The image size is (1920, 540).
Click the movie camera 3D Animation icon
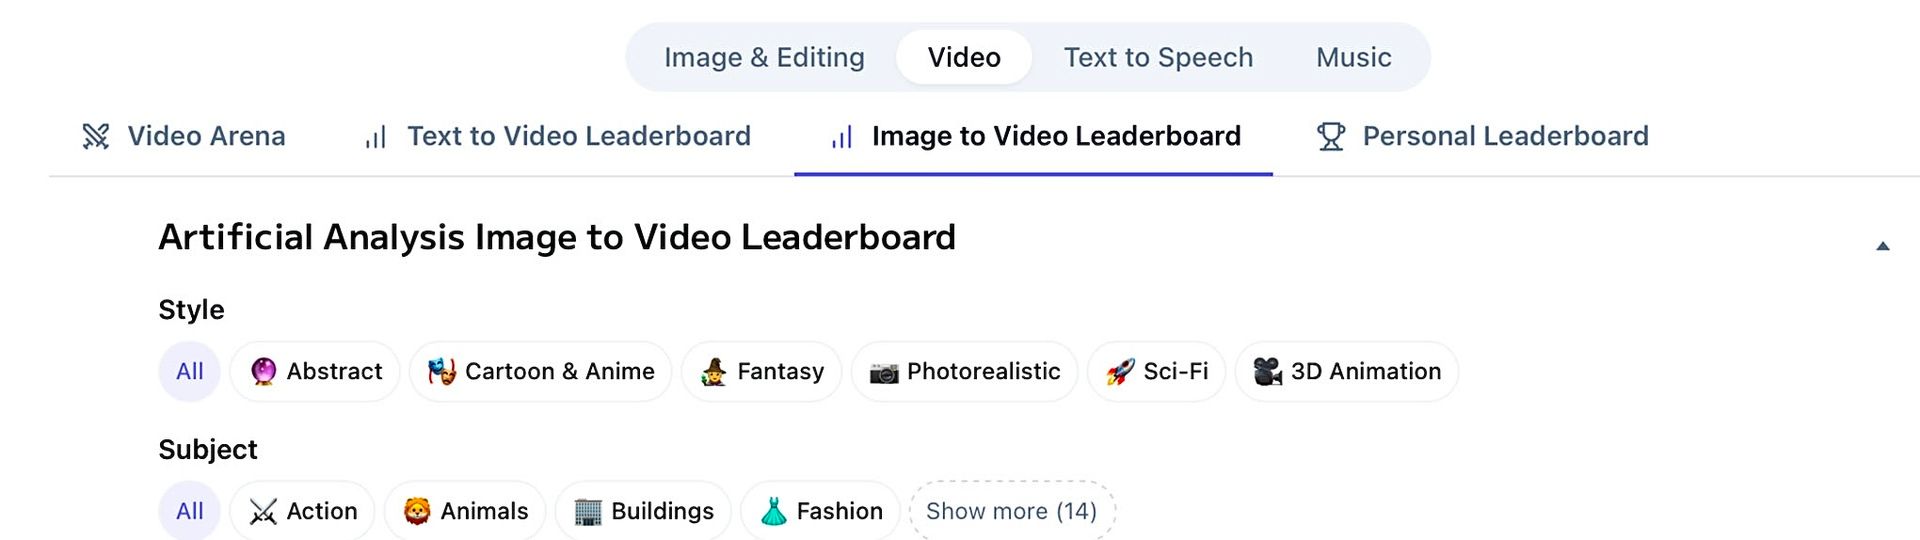(x=1267, y=372)
